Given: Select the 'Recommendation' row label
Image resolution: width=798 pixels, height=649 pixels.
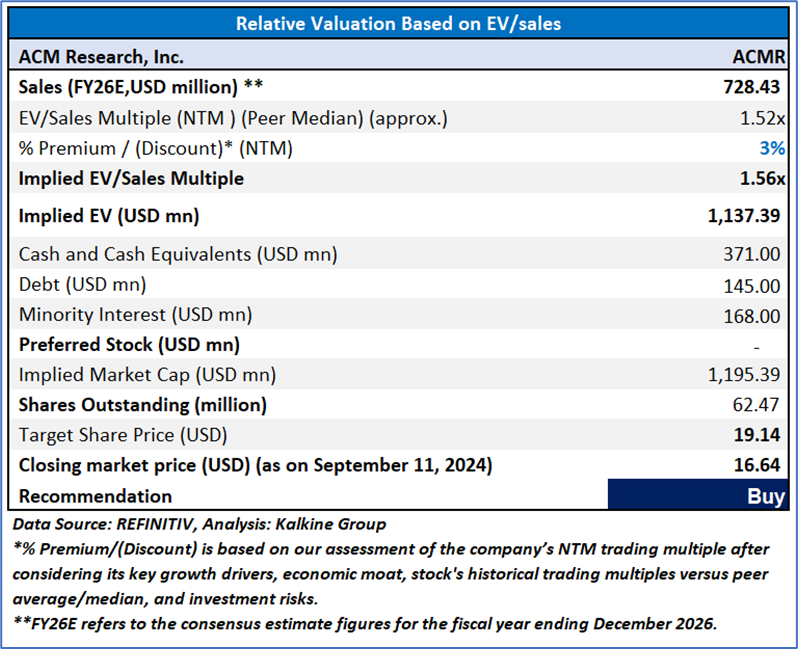Looking at the screenshot, I should [x=96, y=496].
